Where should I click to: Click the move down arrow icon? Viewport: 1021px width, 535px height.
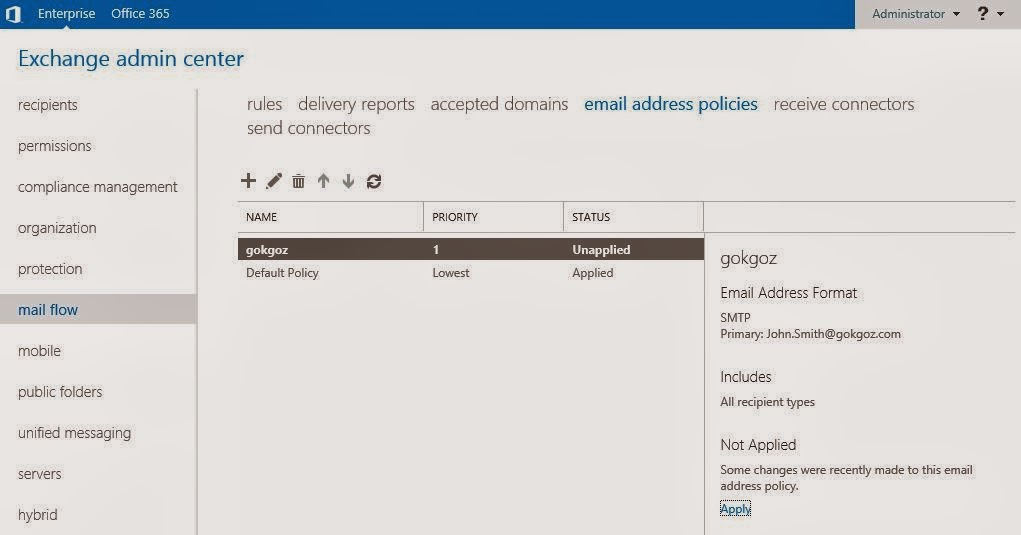pos(348,181)
